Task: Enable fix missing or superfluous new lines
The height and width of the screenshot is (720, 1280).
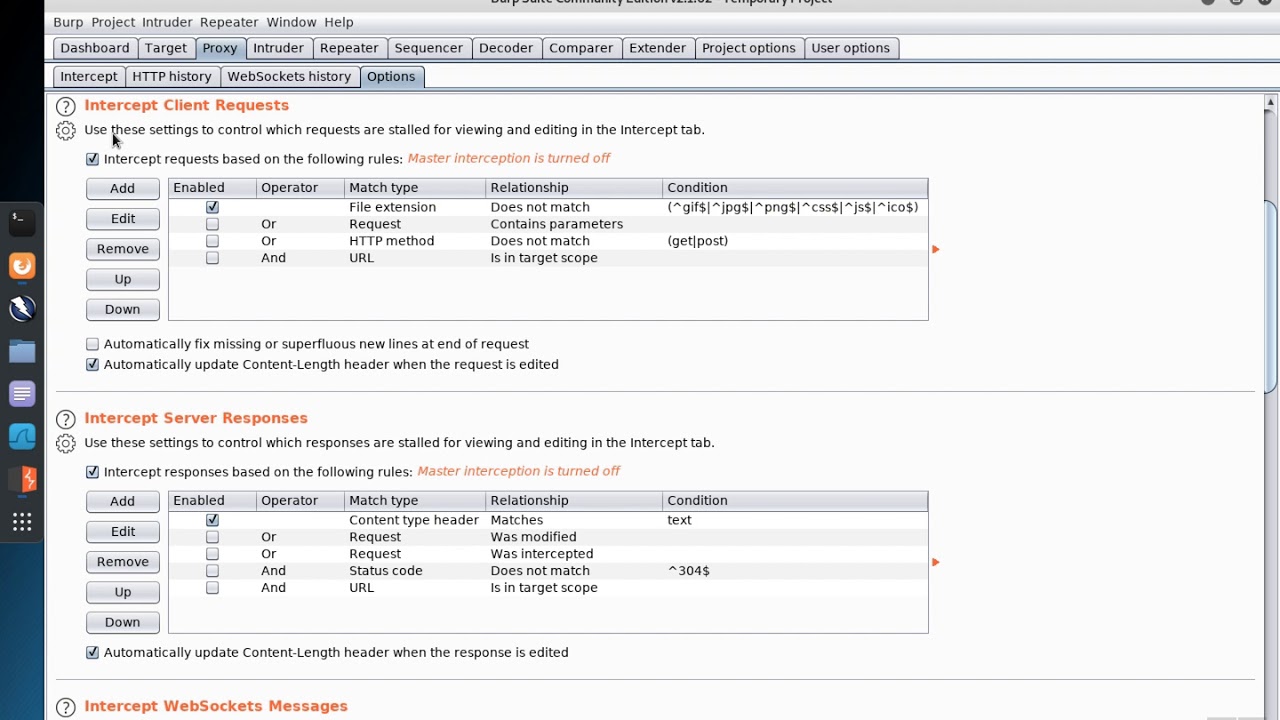Action: click(x=93, y=344)
